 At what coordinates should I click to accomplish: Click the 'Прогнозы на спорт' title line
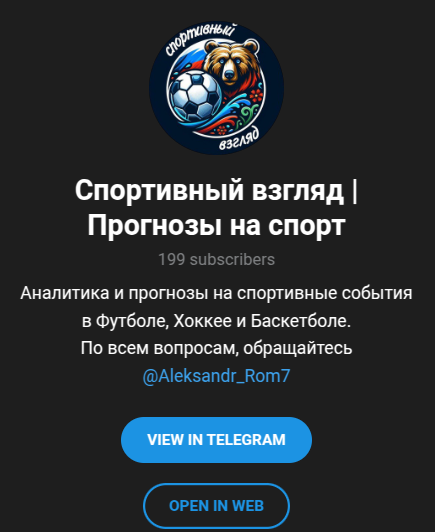[x=216, y=226]
